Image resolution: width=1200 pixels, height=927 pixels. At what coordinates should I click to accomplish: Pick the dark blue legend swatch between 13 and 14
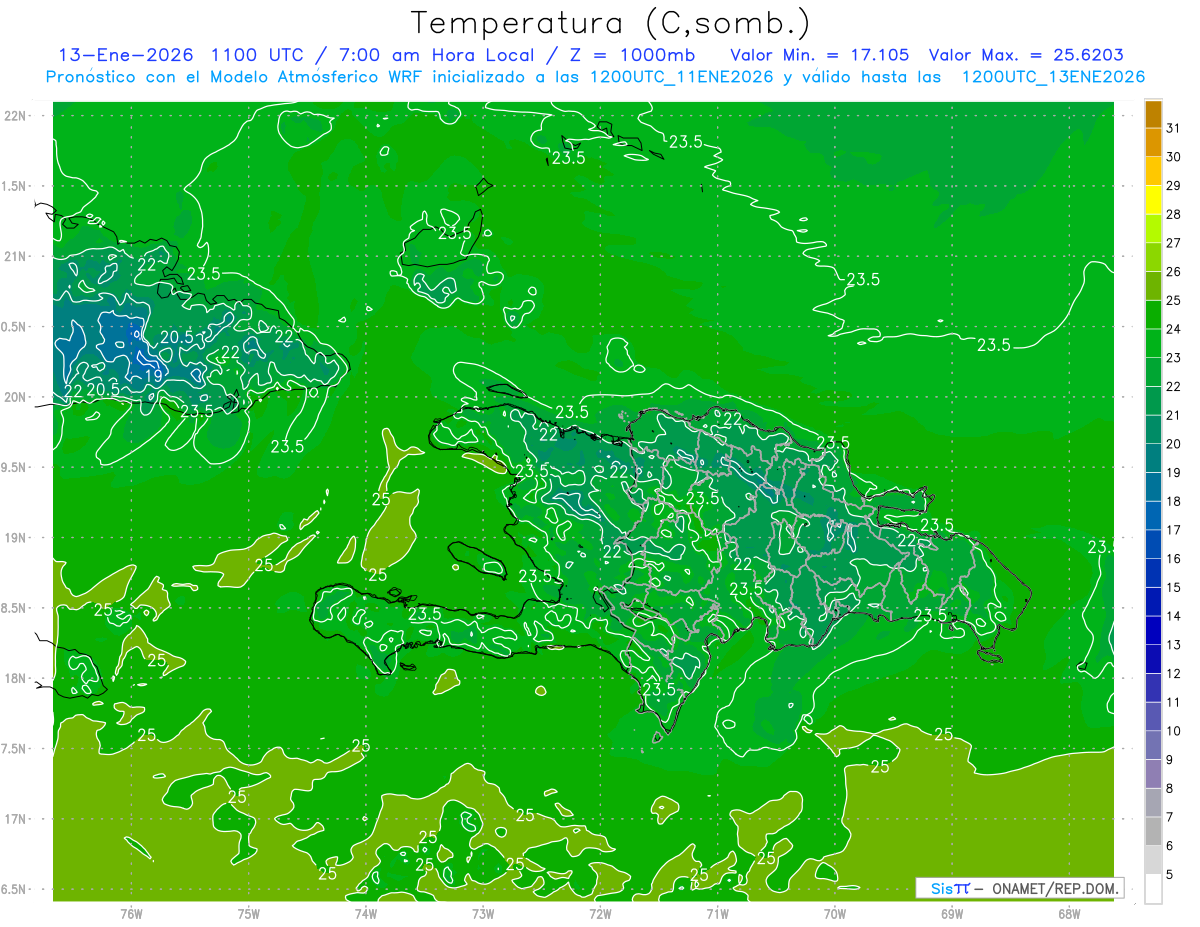(1153, 630)
